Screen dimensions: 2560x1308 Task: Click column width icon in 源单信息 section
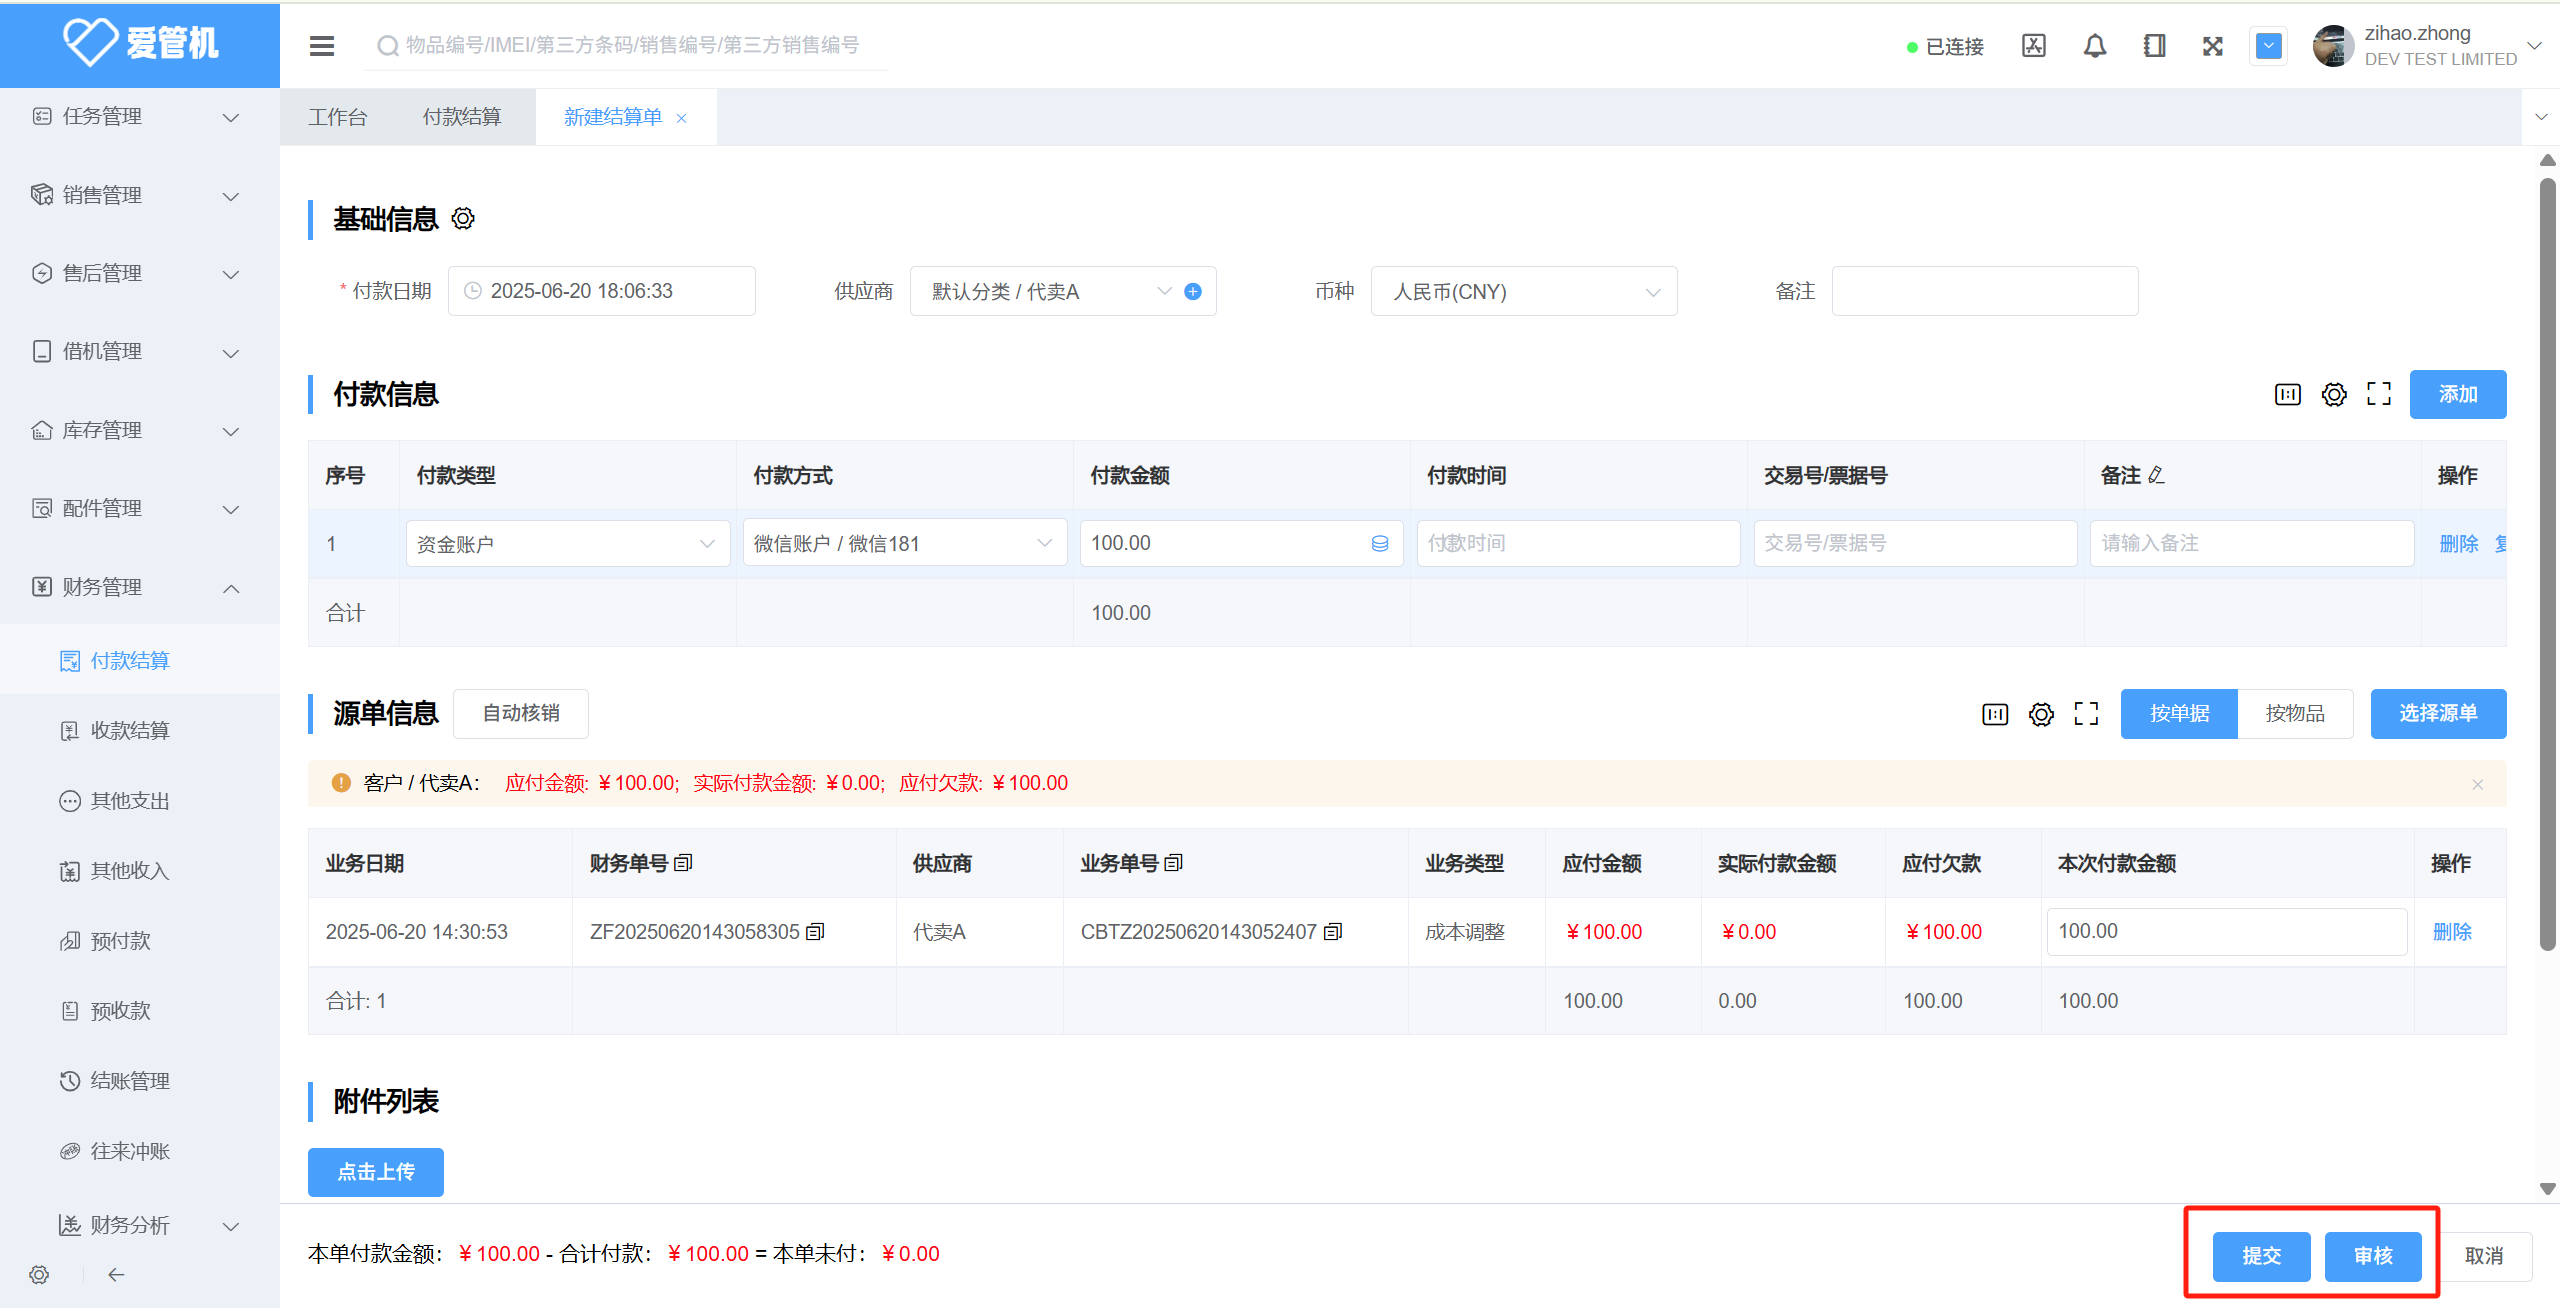1995,714
